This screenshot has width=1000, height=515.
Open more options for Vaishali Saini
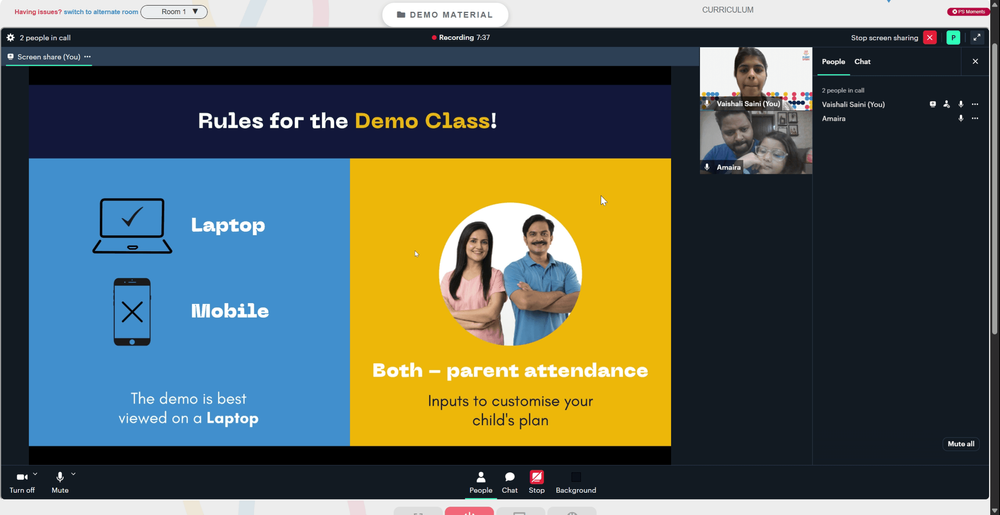(974, 104)
